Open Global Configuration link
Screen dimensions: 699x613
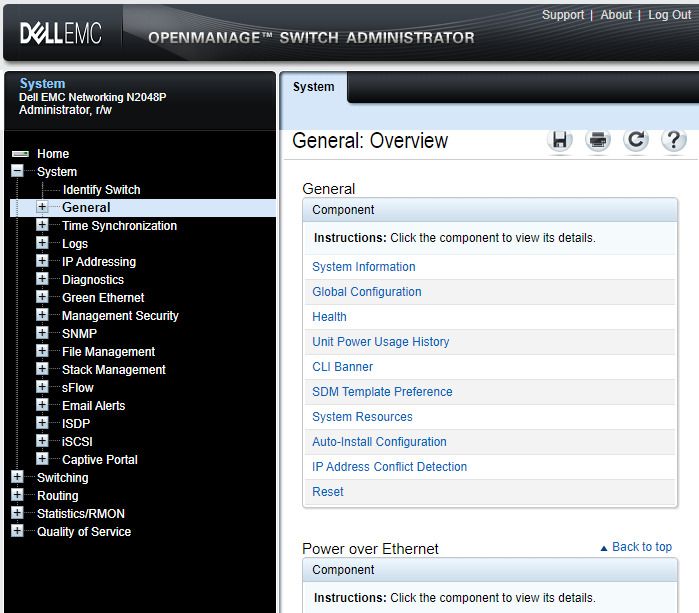(366, 292)
